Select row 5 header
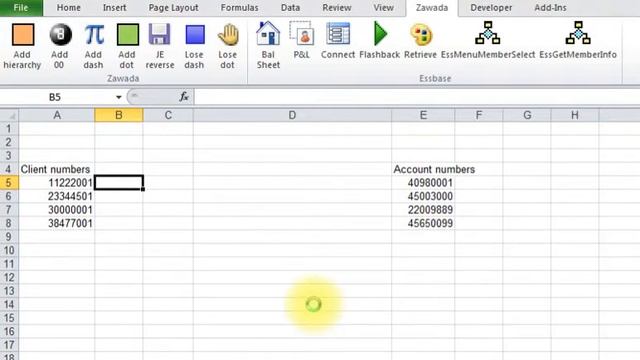 [x=9, y=183]
